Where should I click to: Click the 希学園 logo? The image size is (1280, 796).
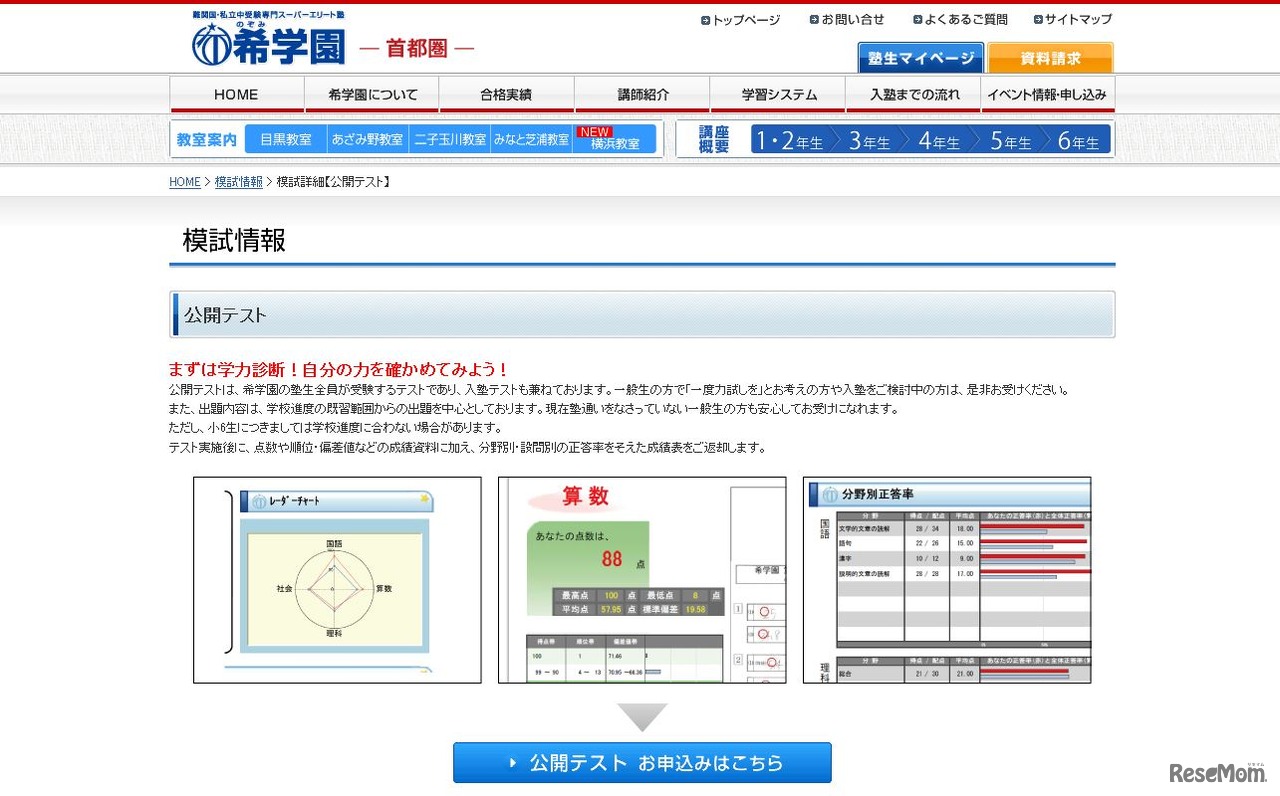tap(268, 41)
